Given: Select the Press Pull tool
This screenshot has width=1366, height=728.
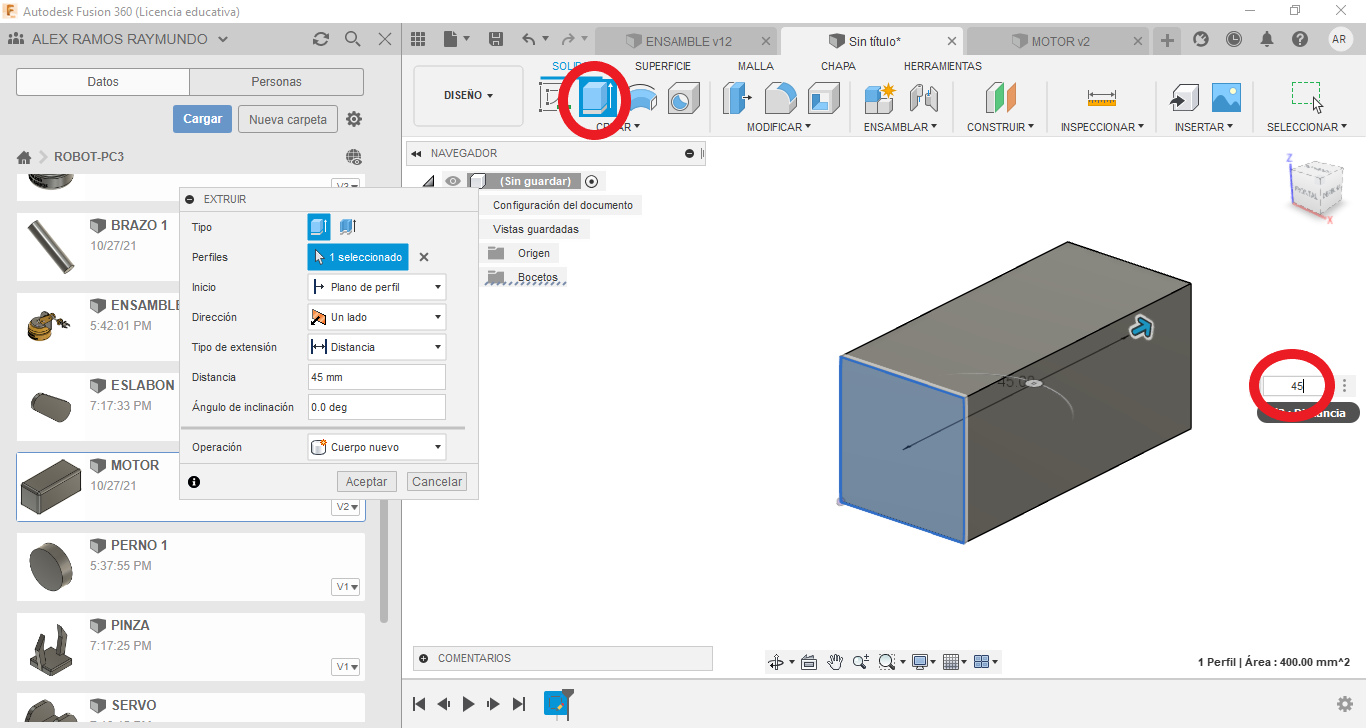Looking at the screenshot, I should 738,98.
